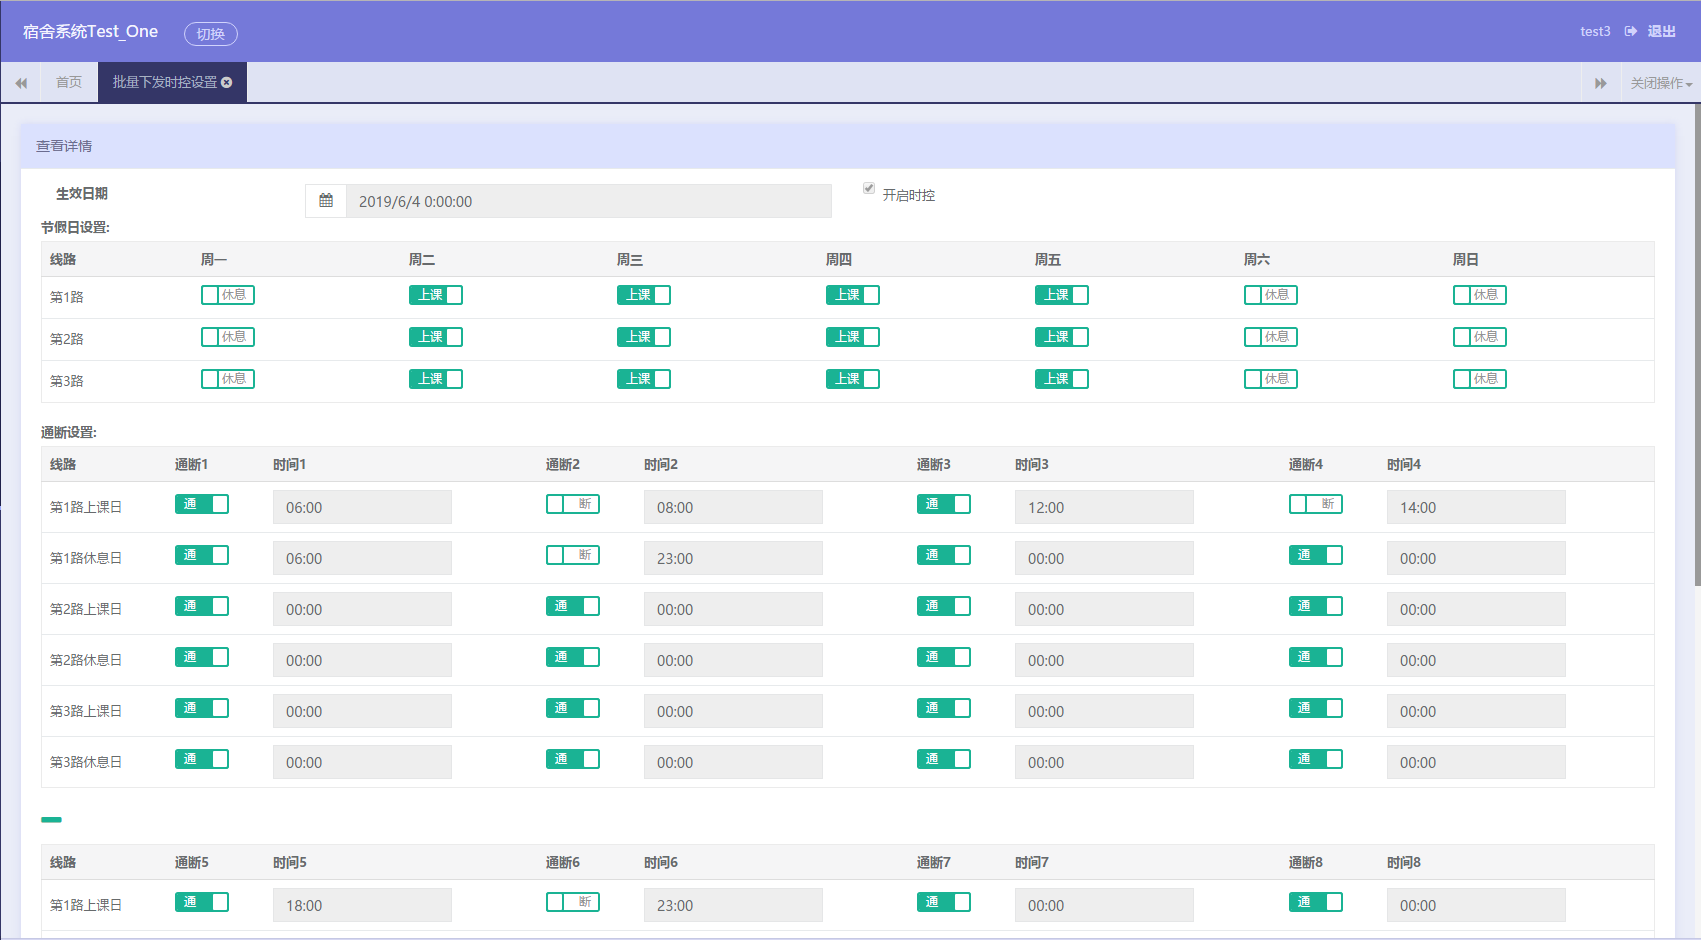The width and height of the screenshot is (1701, 940).
Task: Open the test3 user menu
Action: click(1595, 31)
